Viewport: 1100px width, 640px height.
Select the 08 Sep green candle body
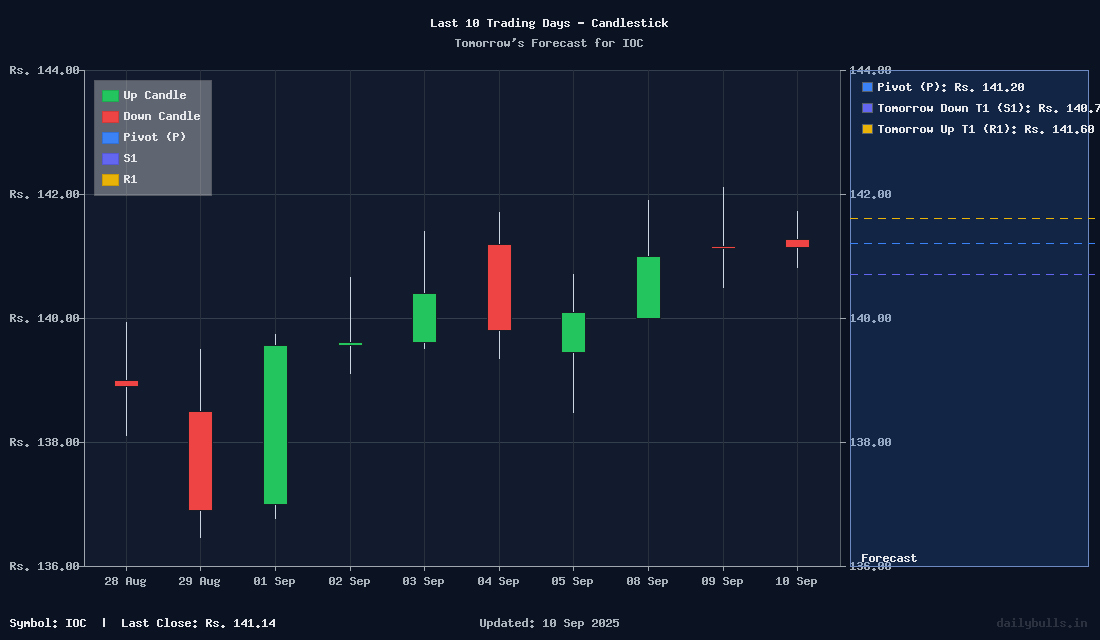[x=648, y=288]
